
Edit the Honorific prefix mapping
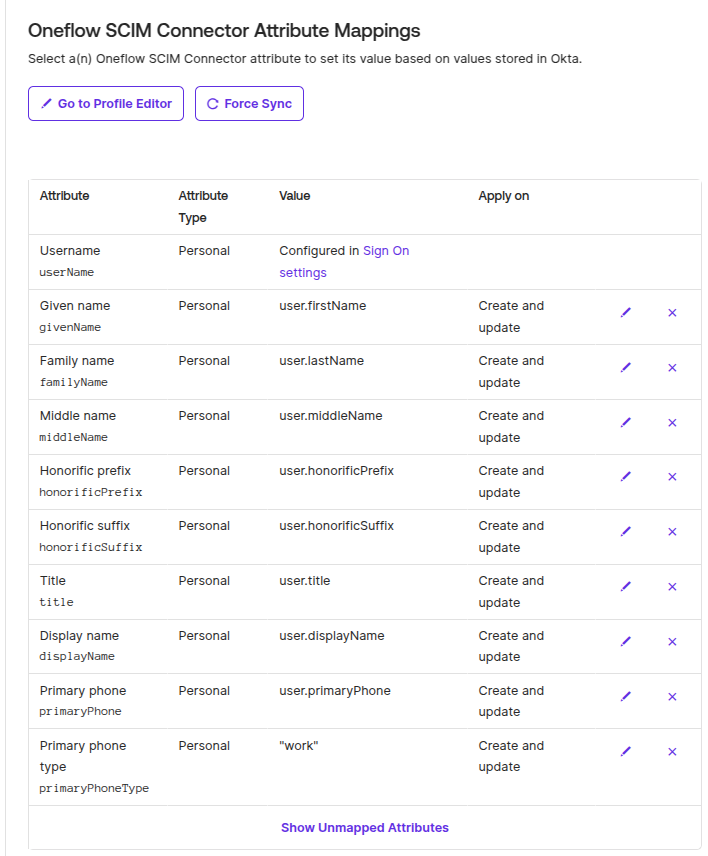tap(626, 477)
